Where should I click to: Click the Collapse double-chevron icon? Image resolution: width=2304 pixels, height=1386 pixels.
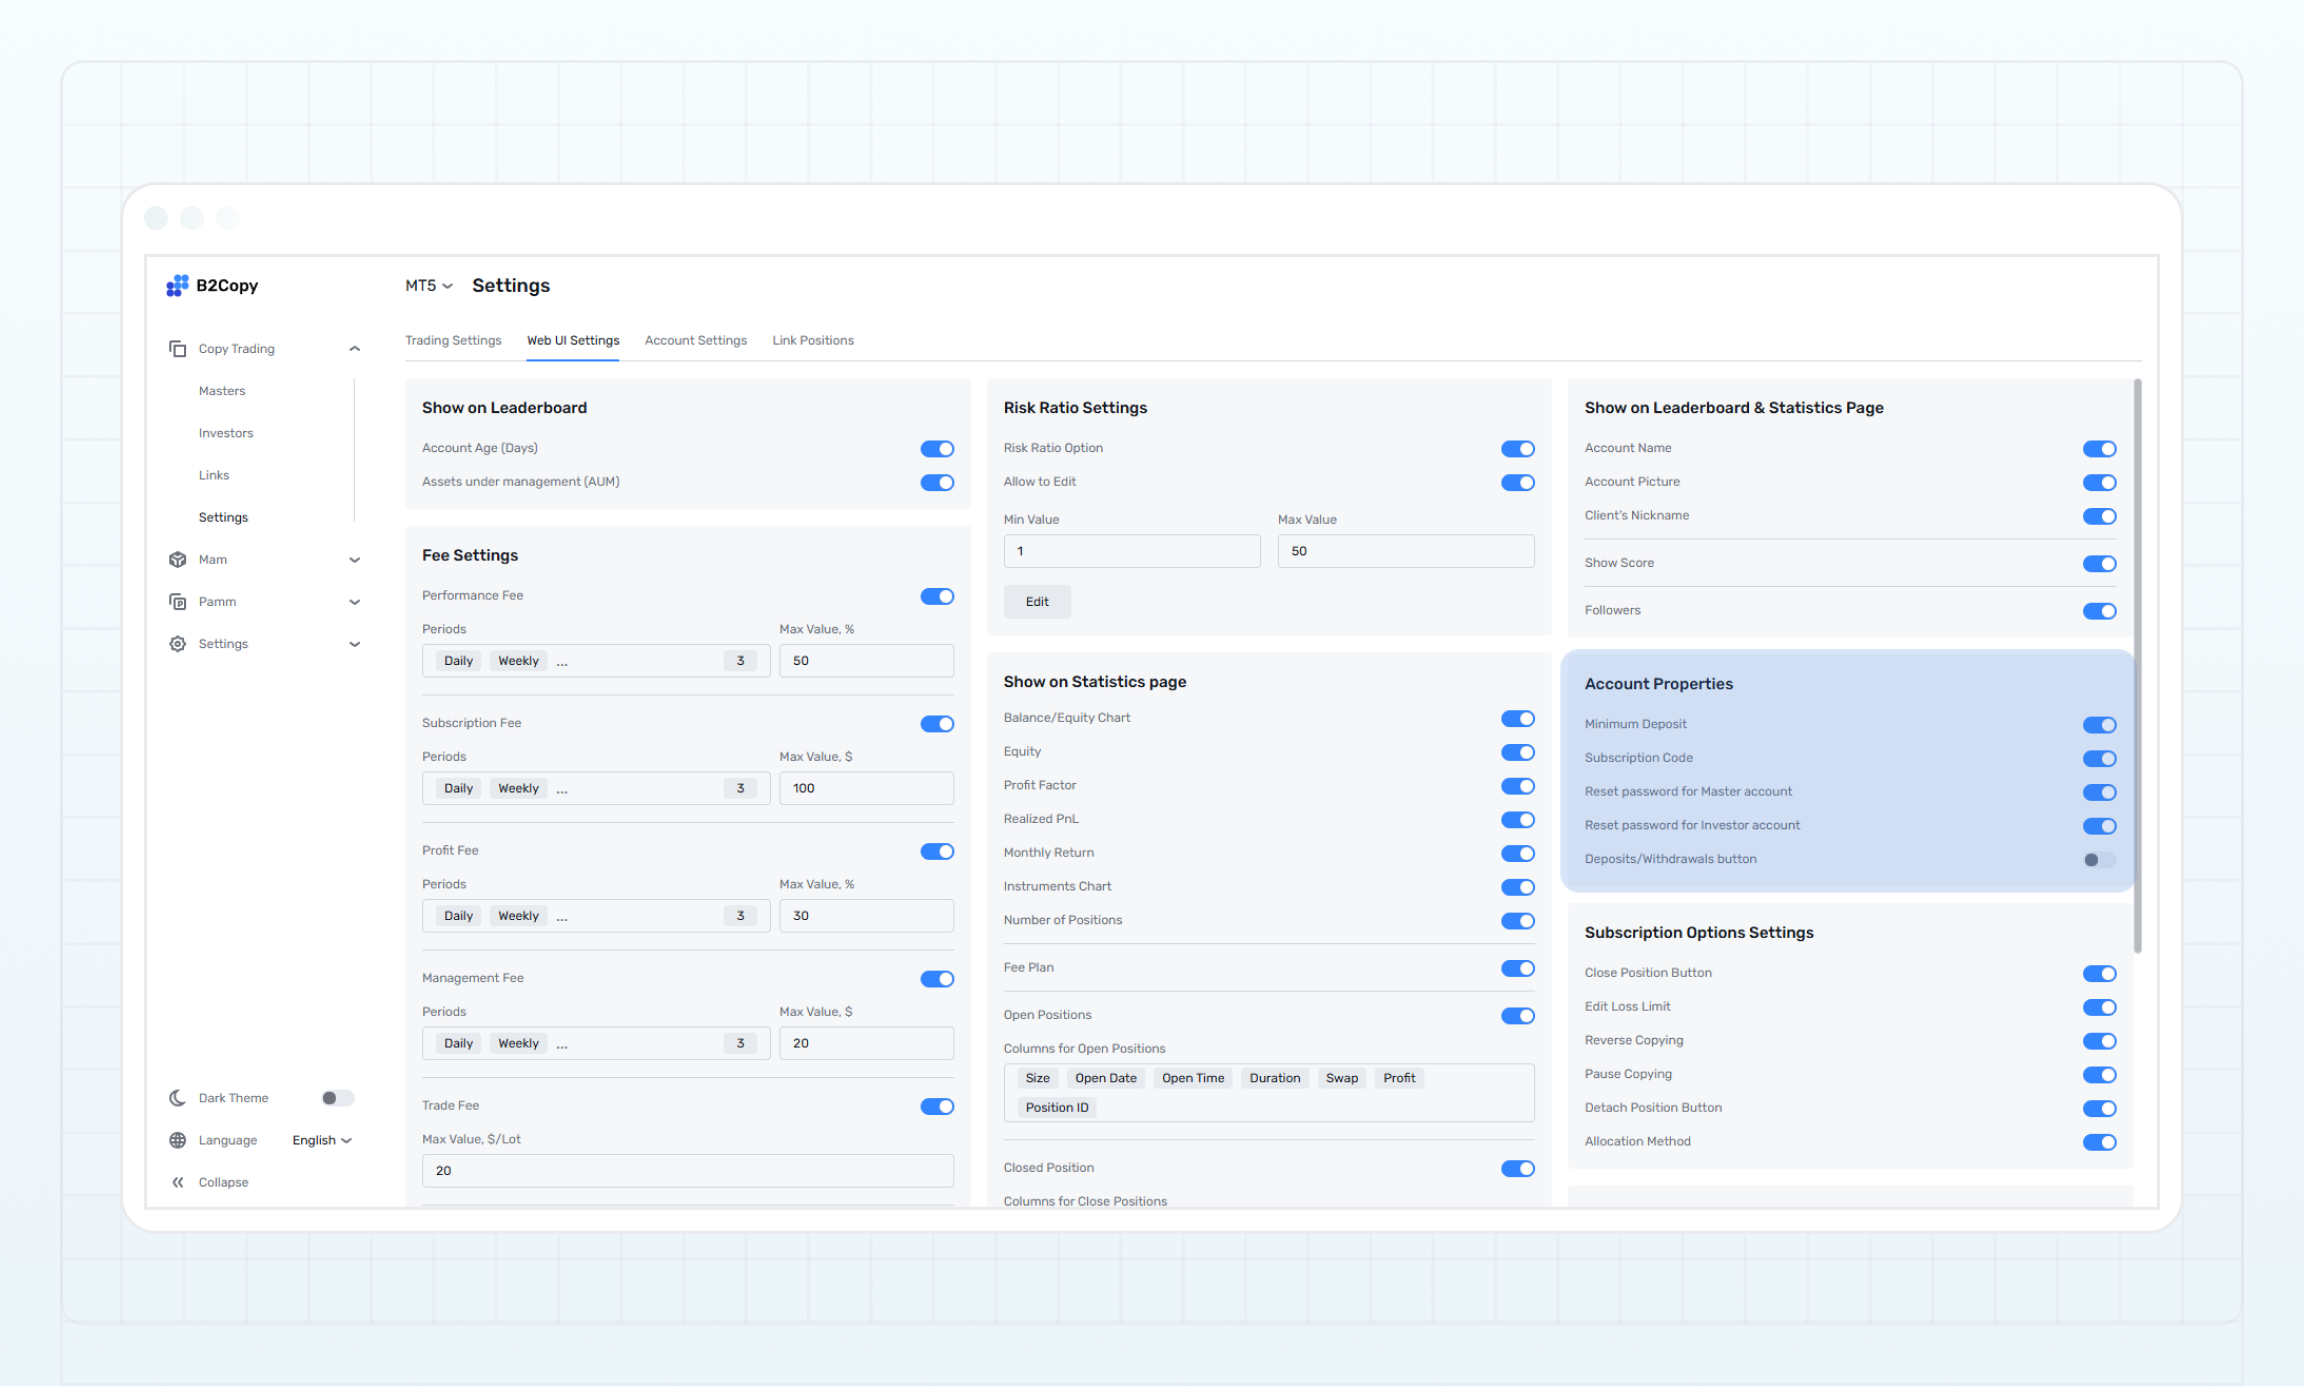[177, 1182]
